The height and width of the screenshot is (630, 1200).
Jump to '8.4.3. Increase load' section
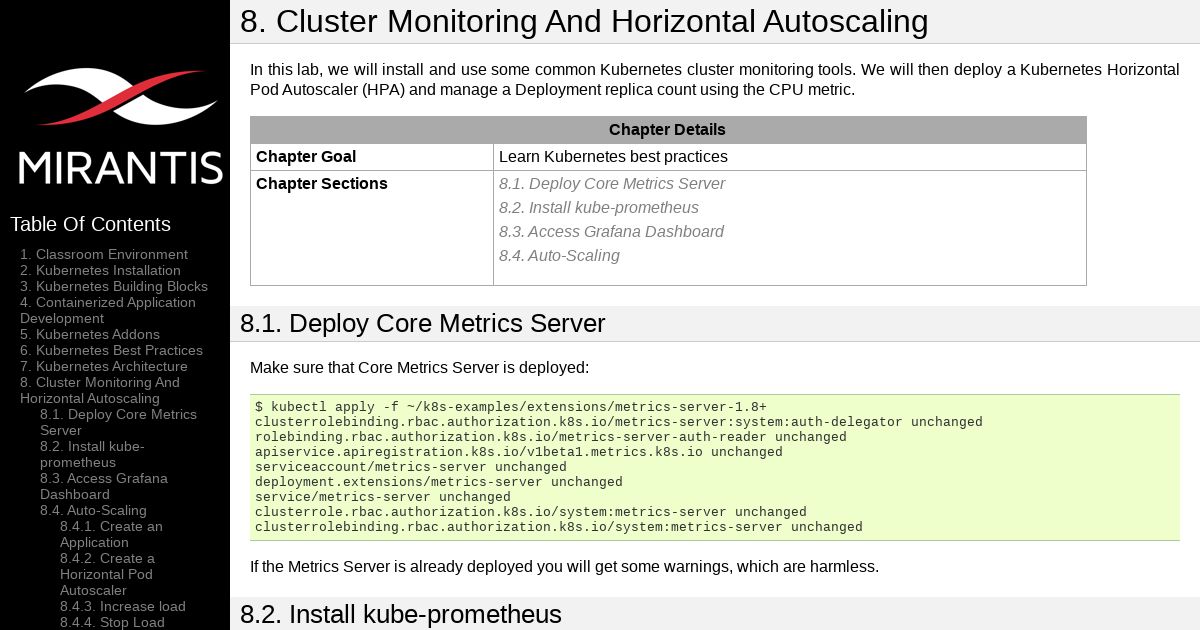pyautogui.click(x=123, y=606)
